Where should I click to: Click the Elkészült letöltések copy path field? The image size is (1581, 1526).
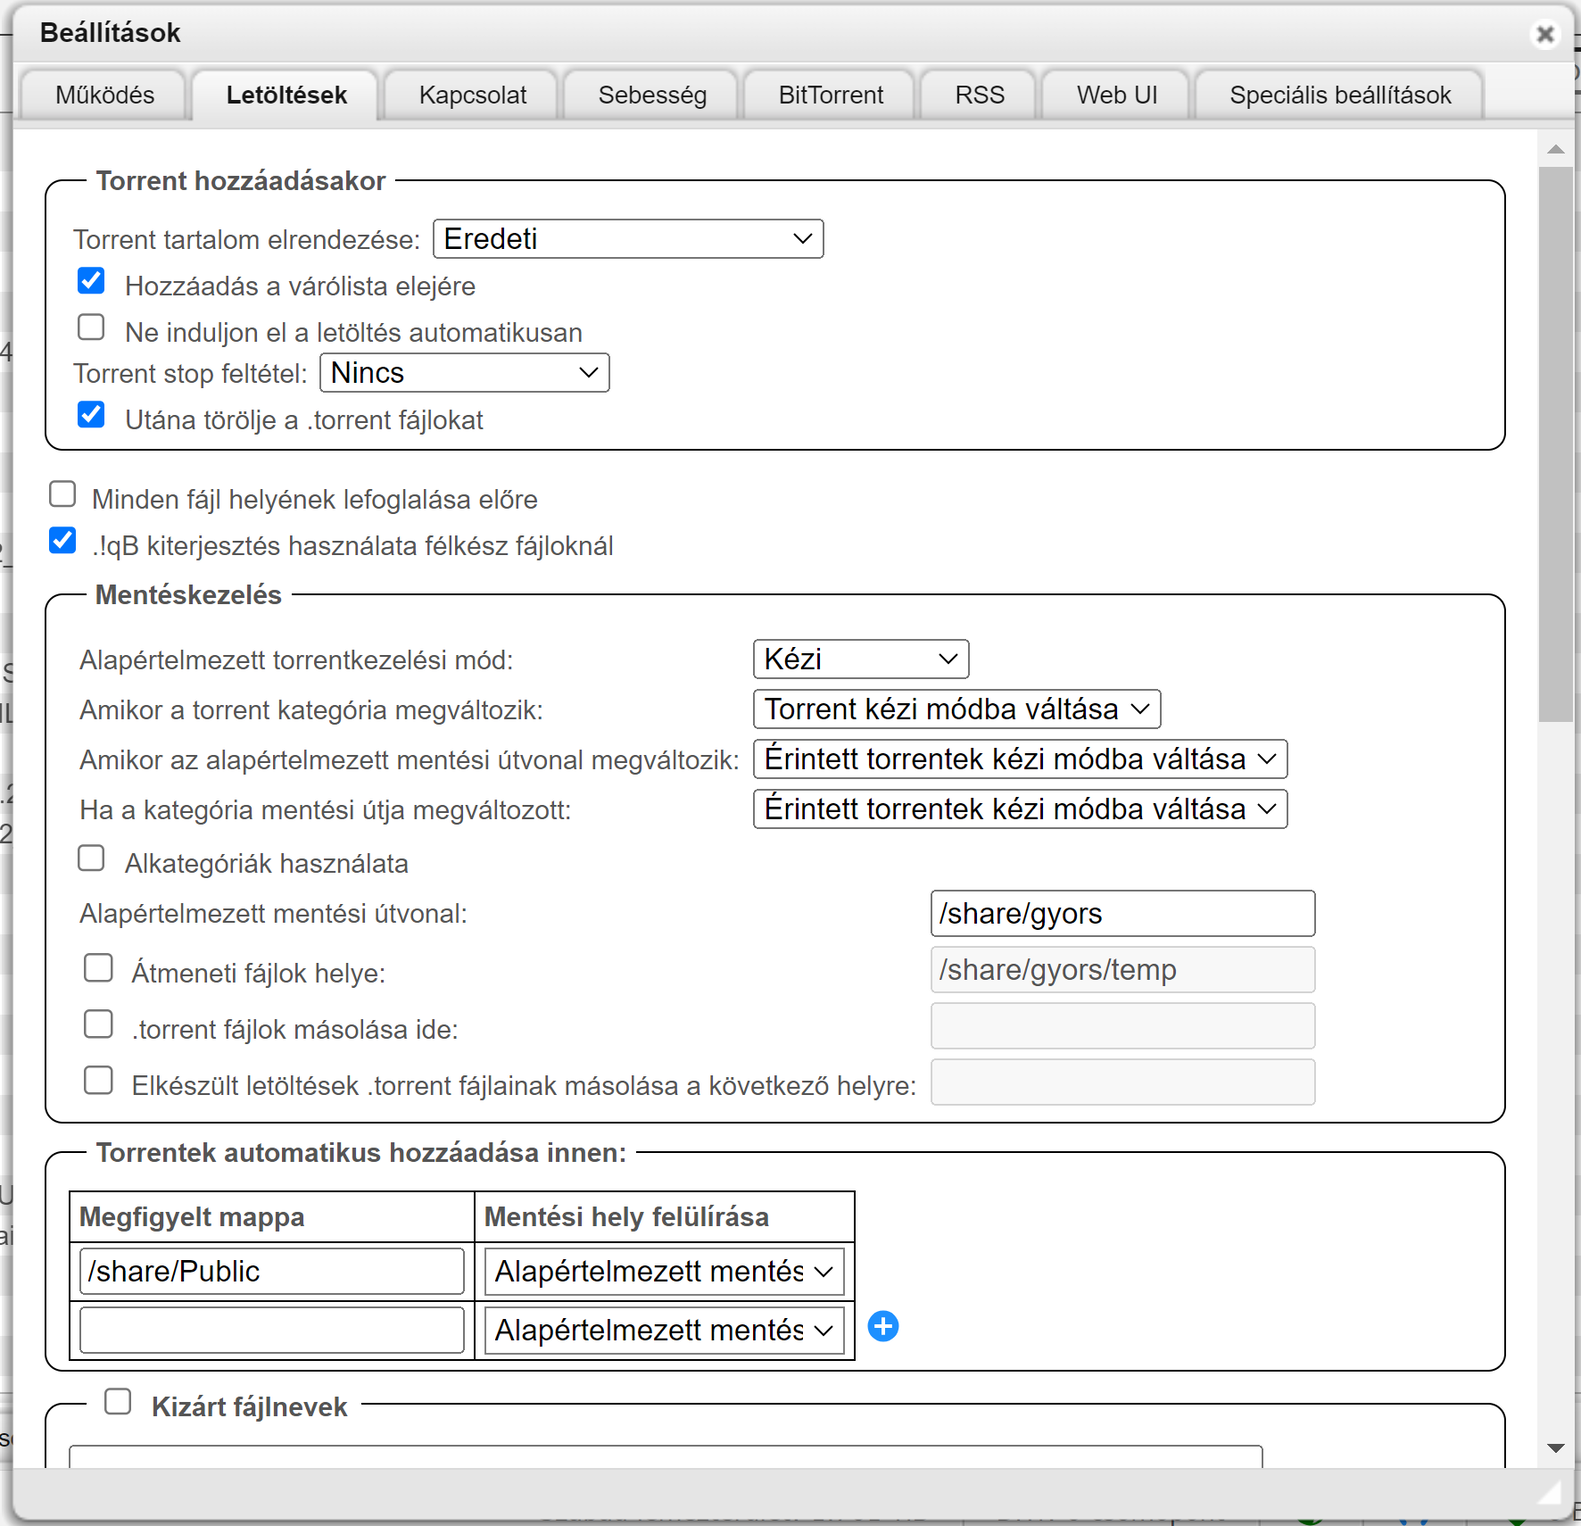coord(1122,1082)
